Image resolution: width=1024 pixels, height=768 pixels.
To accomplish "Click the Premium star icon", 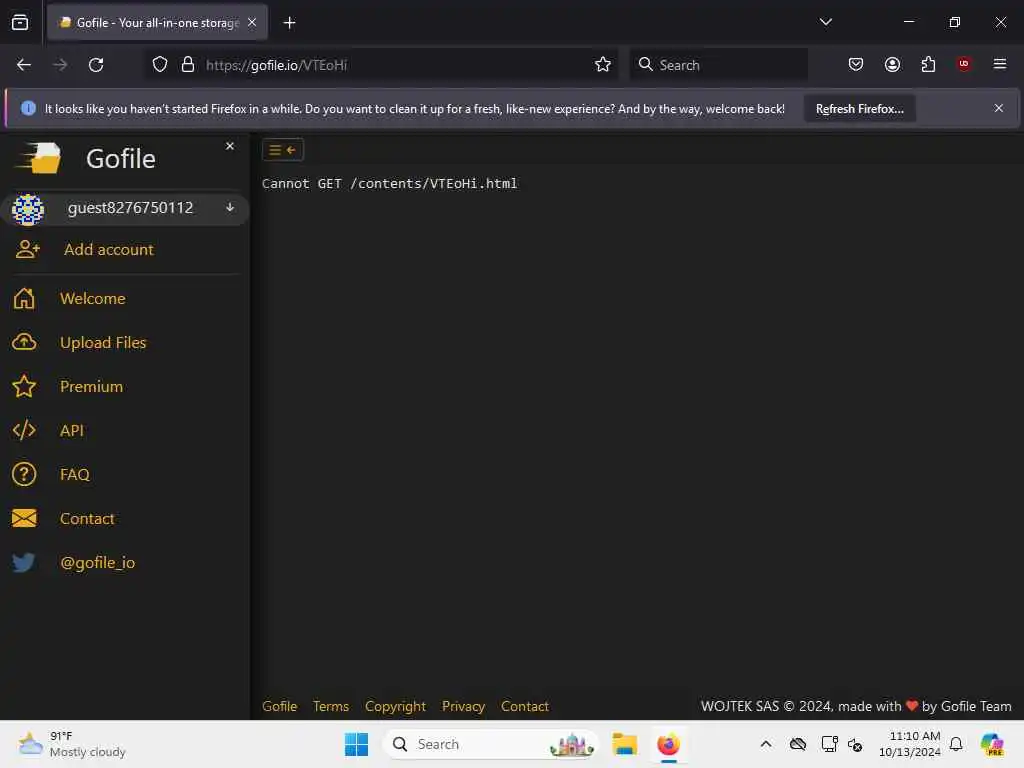I will point(24,387).
